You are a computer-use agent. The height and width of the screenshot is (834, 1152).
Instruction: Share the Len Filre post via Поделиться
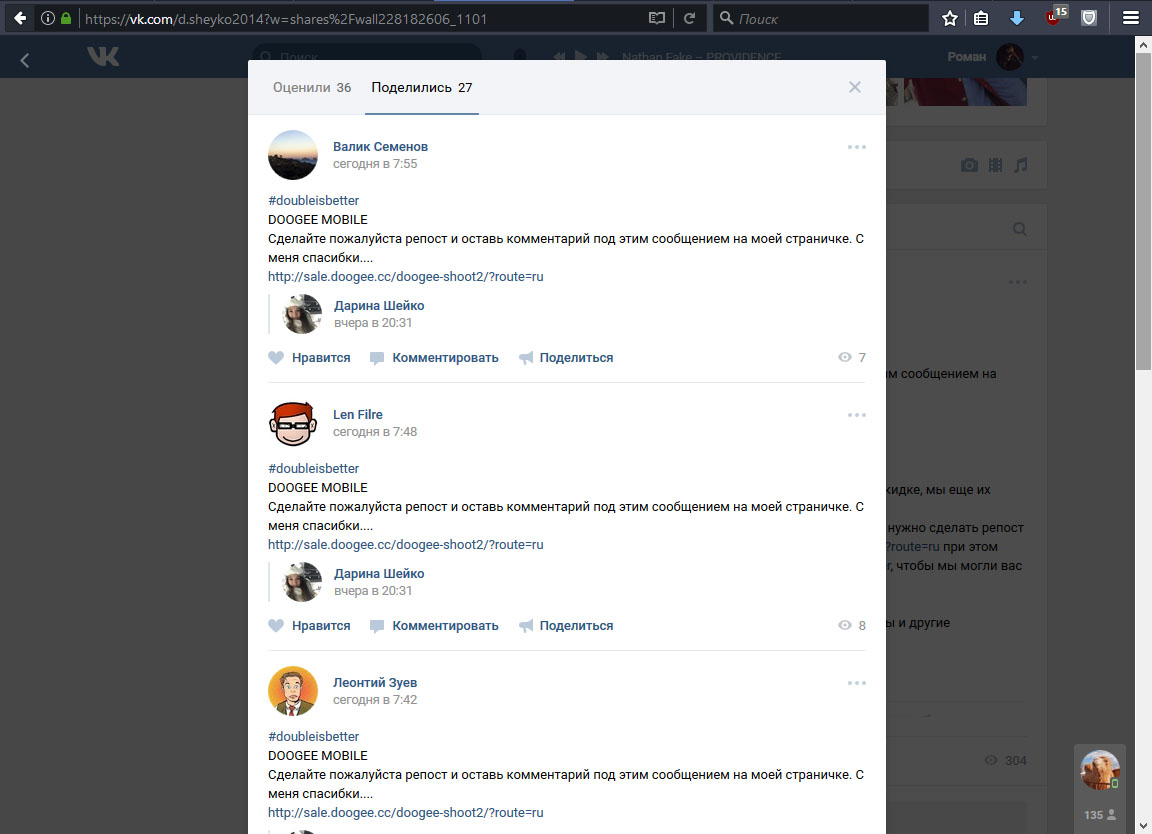[566, 626]
